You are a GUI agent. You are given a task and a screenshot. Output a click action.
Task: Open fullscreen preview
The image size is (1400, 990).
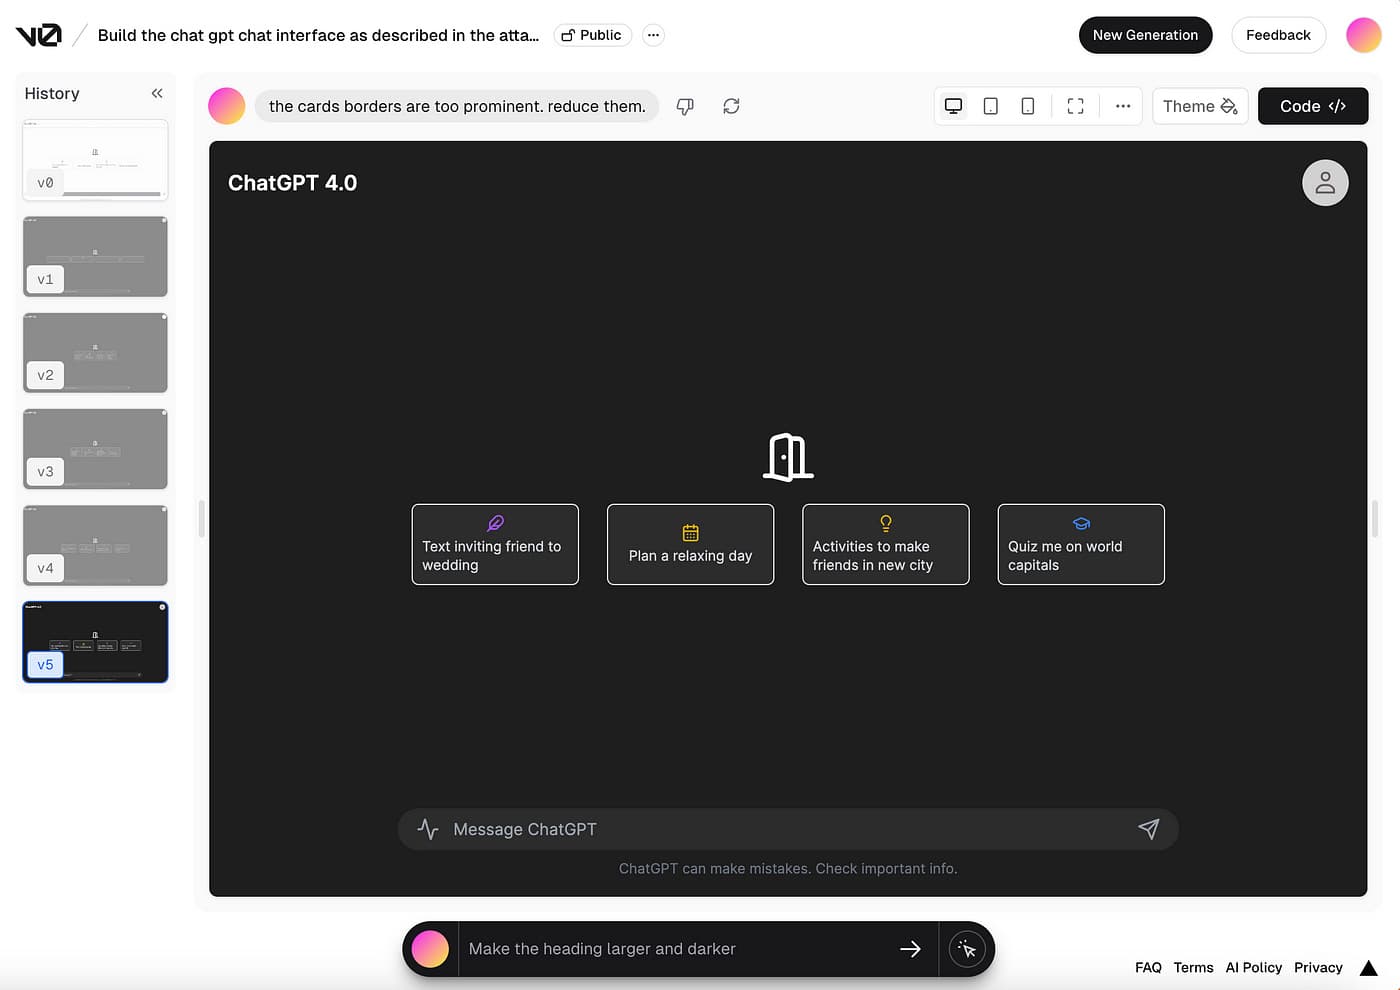(1075, 106)
